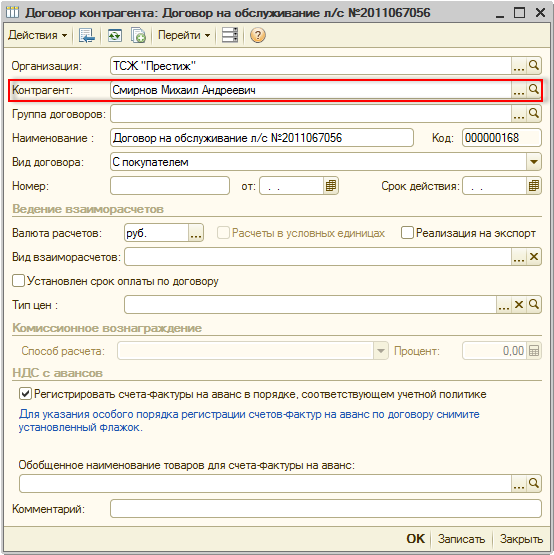Click the copy-with-plus toolbar icon
The image size is (554, 555).
click(x=138, y=35)
